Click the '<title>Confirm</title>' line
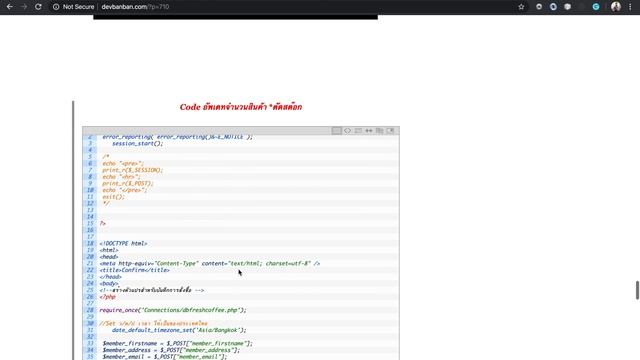 coord(134,270)
